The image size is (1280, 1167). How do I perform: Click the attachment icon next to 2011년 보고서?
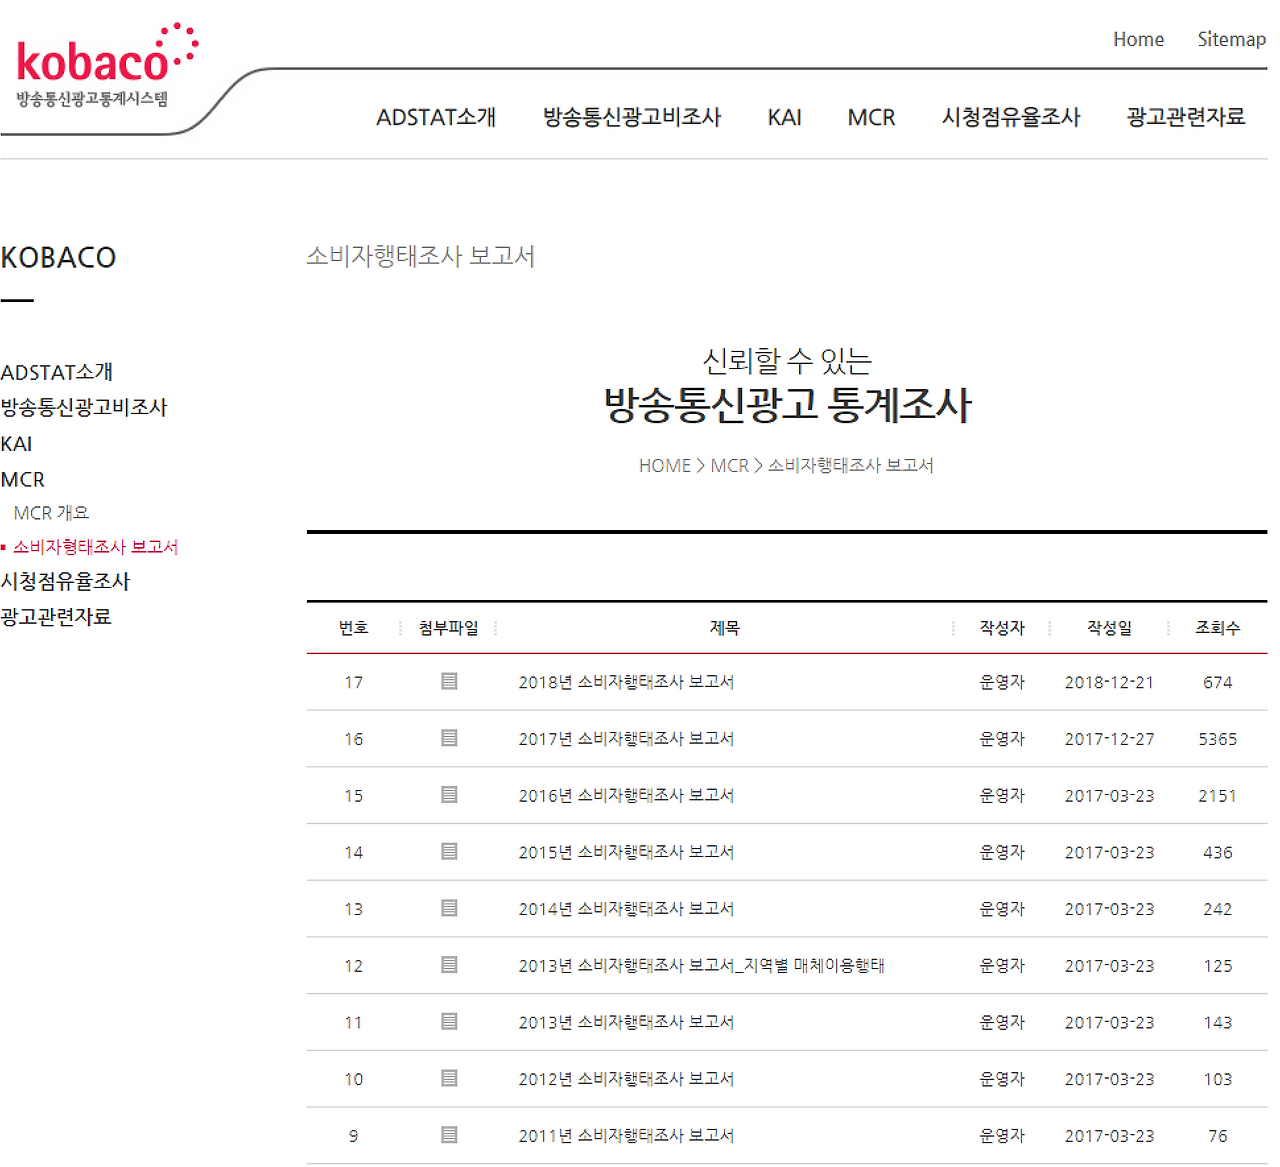[x=448, y=1136]
